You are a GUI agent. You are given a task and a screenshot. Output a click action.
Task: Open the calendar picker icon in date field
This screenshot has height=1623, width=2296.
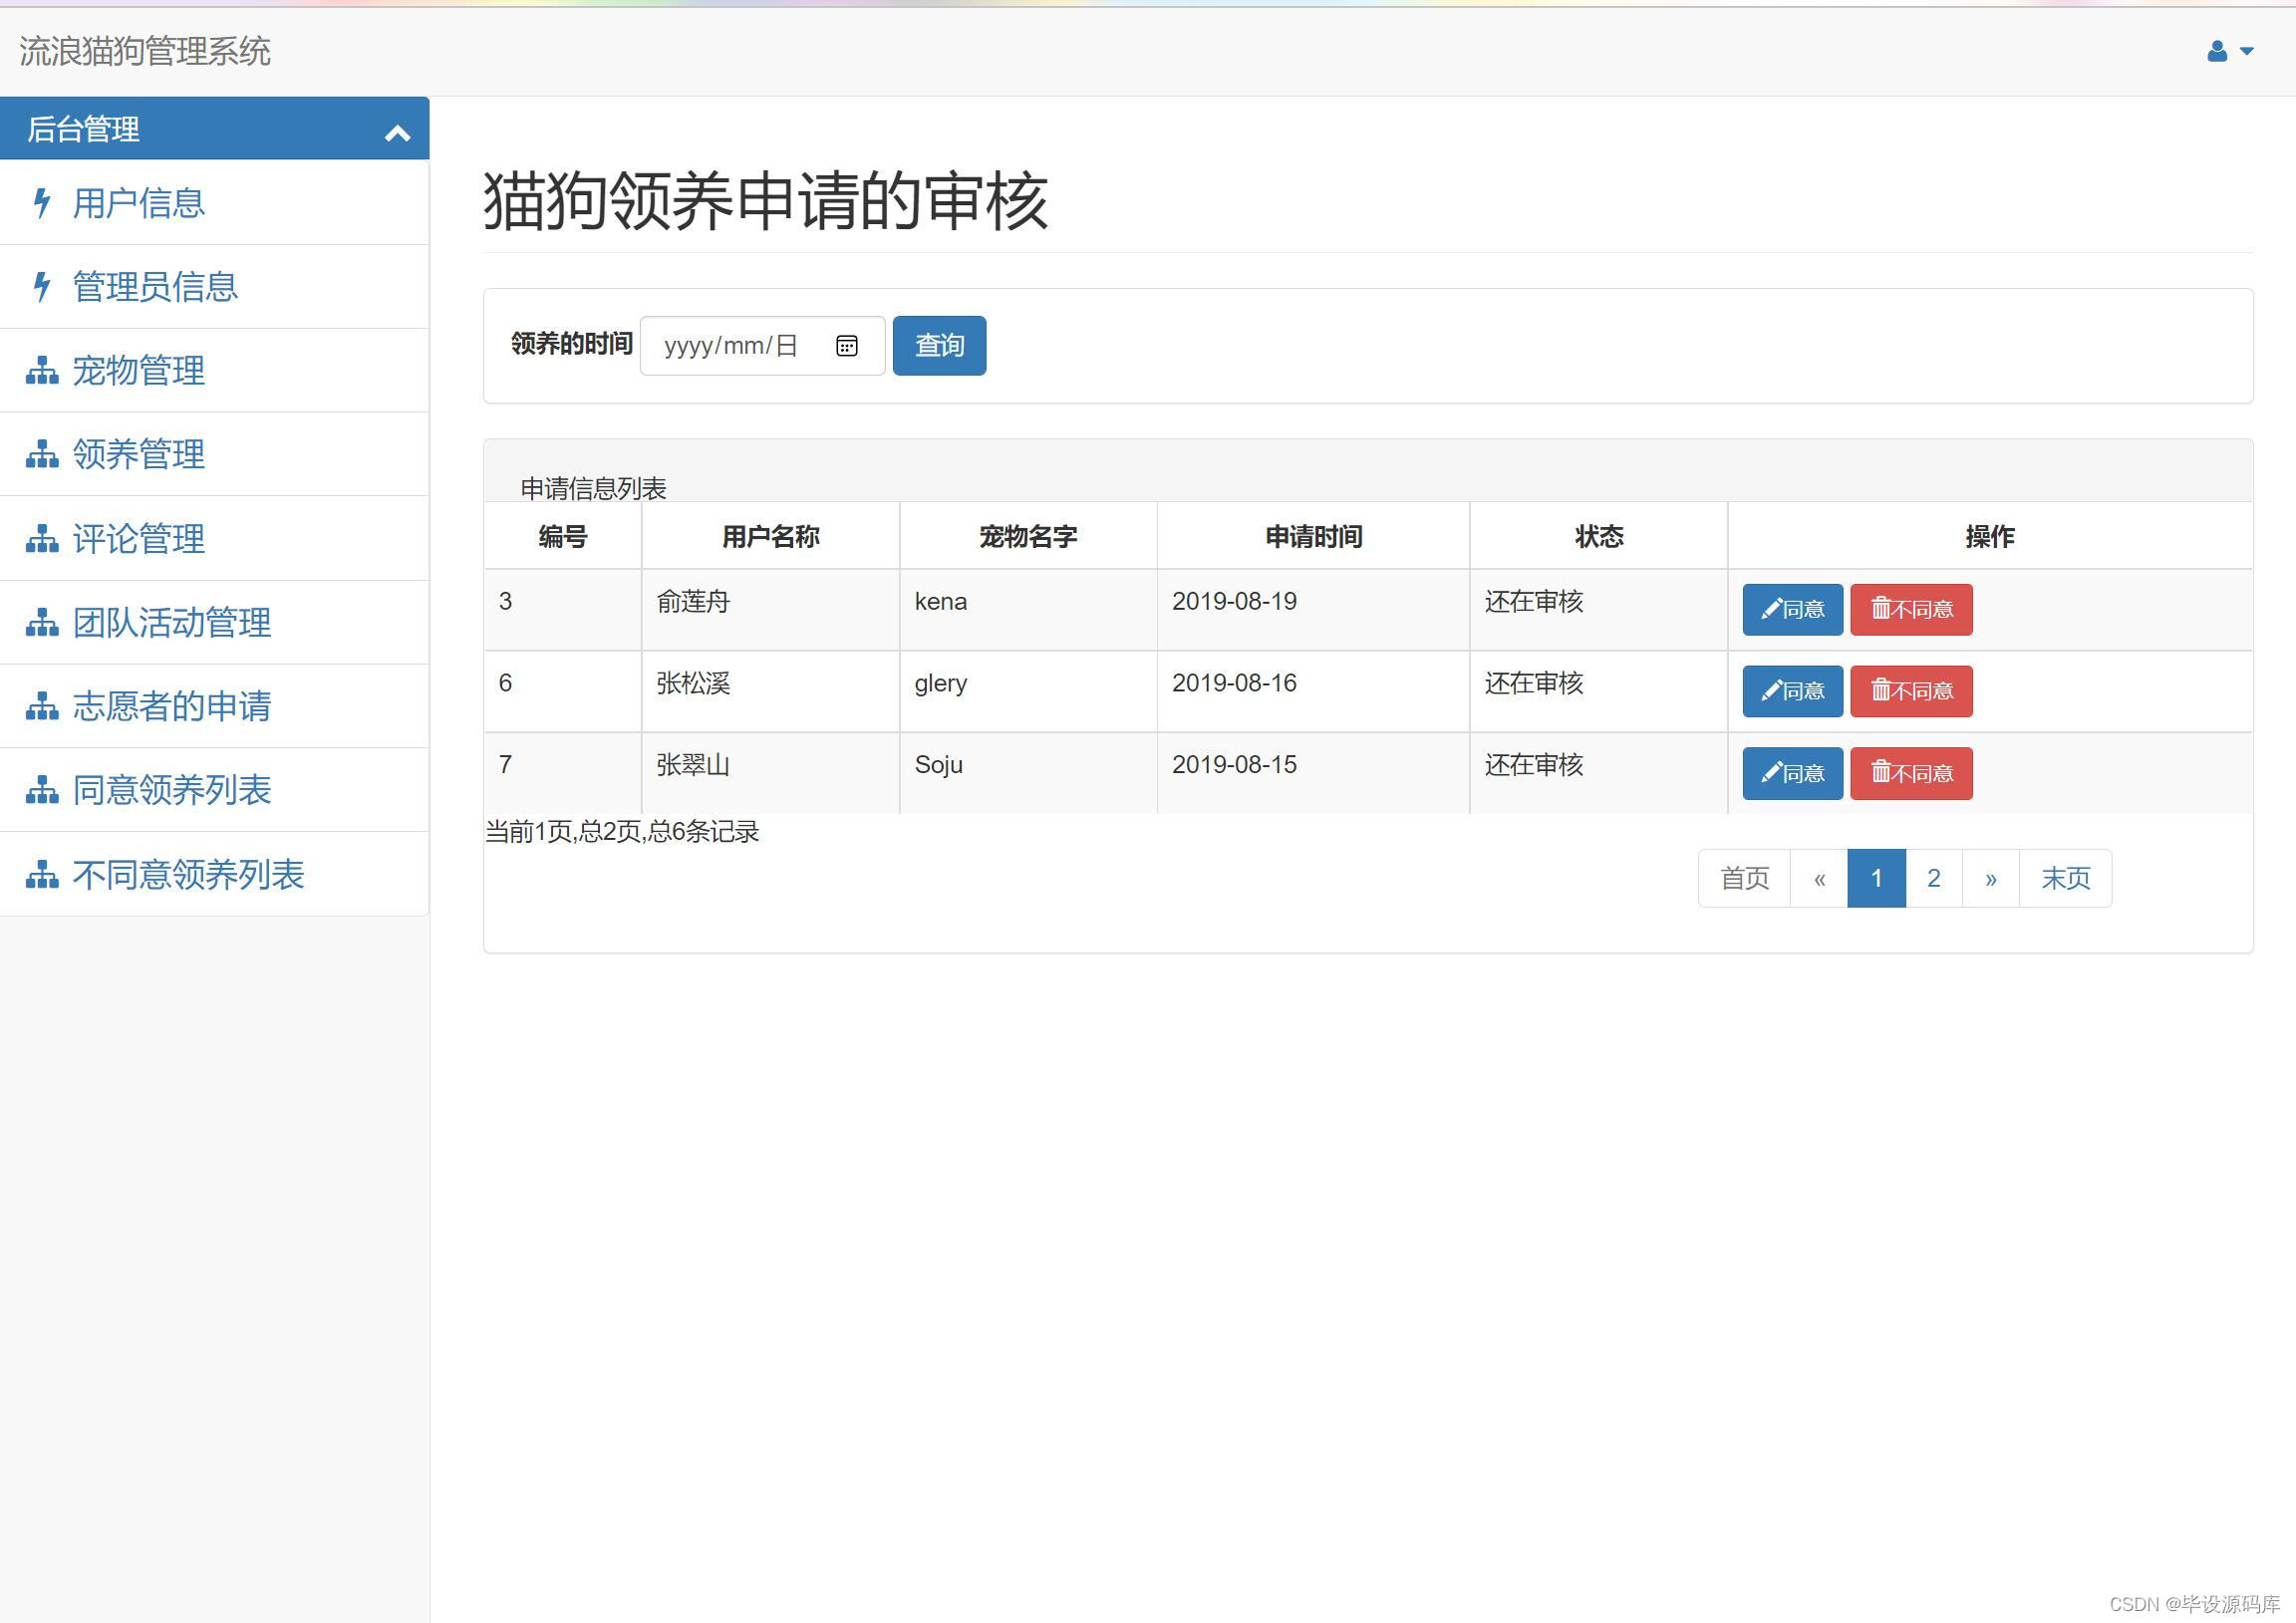click(846, 346)
